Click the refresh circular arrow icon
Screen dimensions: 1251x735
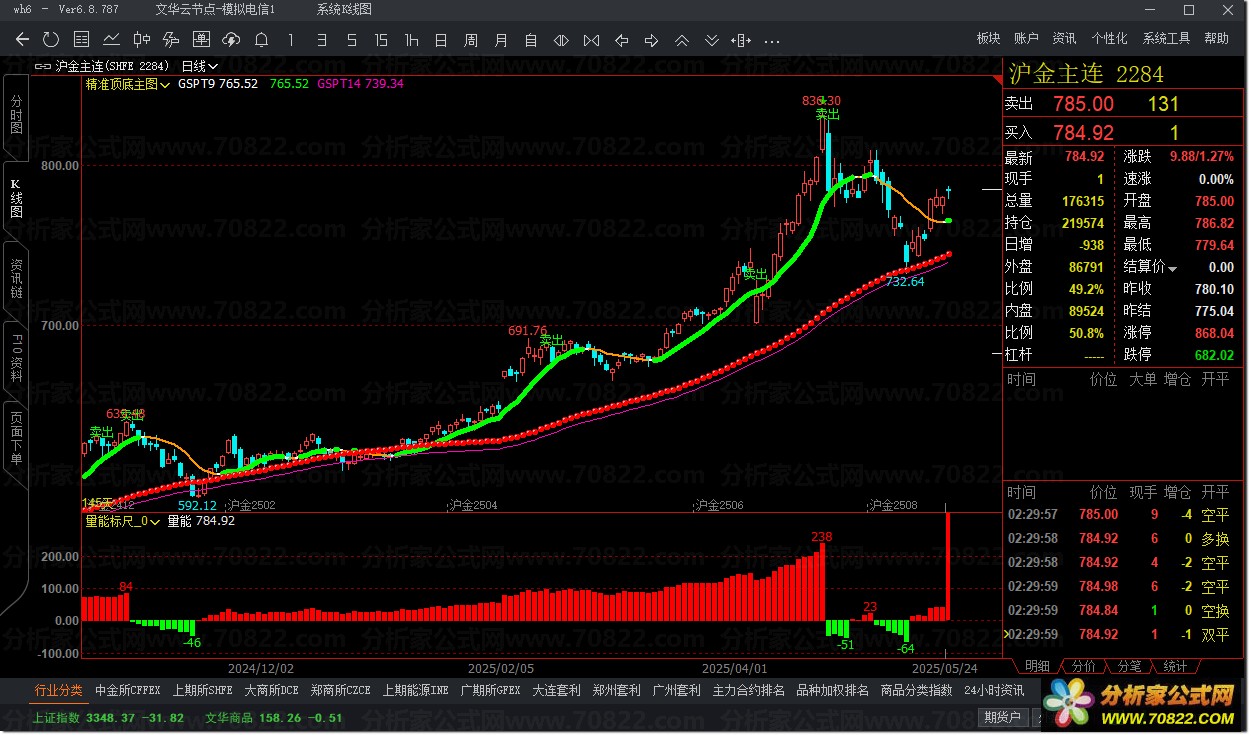tap(51, 40)
